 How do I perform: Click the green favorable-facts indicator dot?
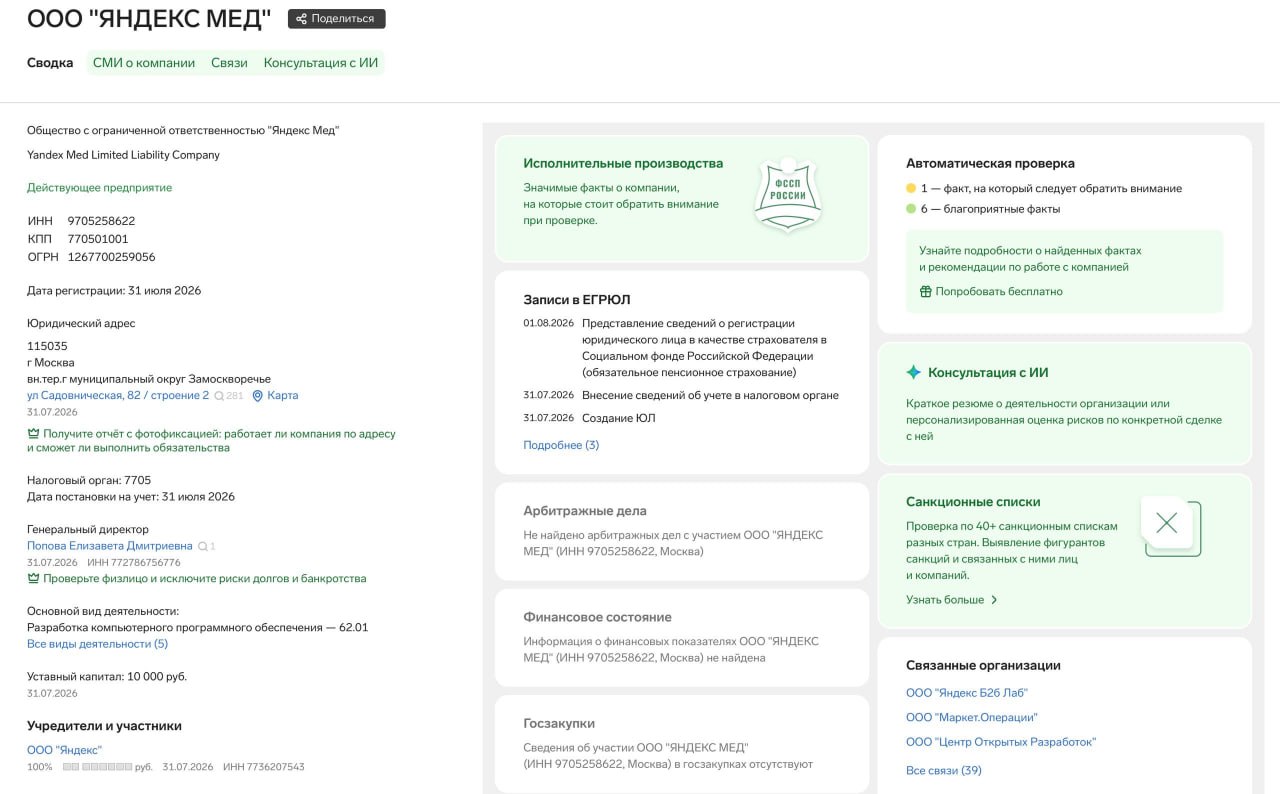tap(911, 209)
